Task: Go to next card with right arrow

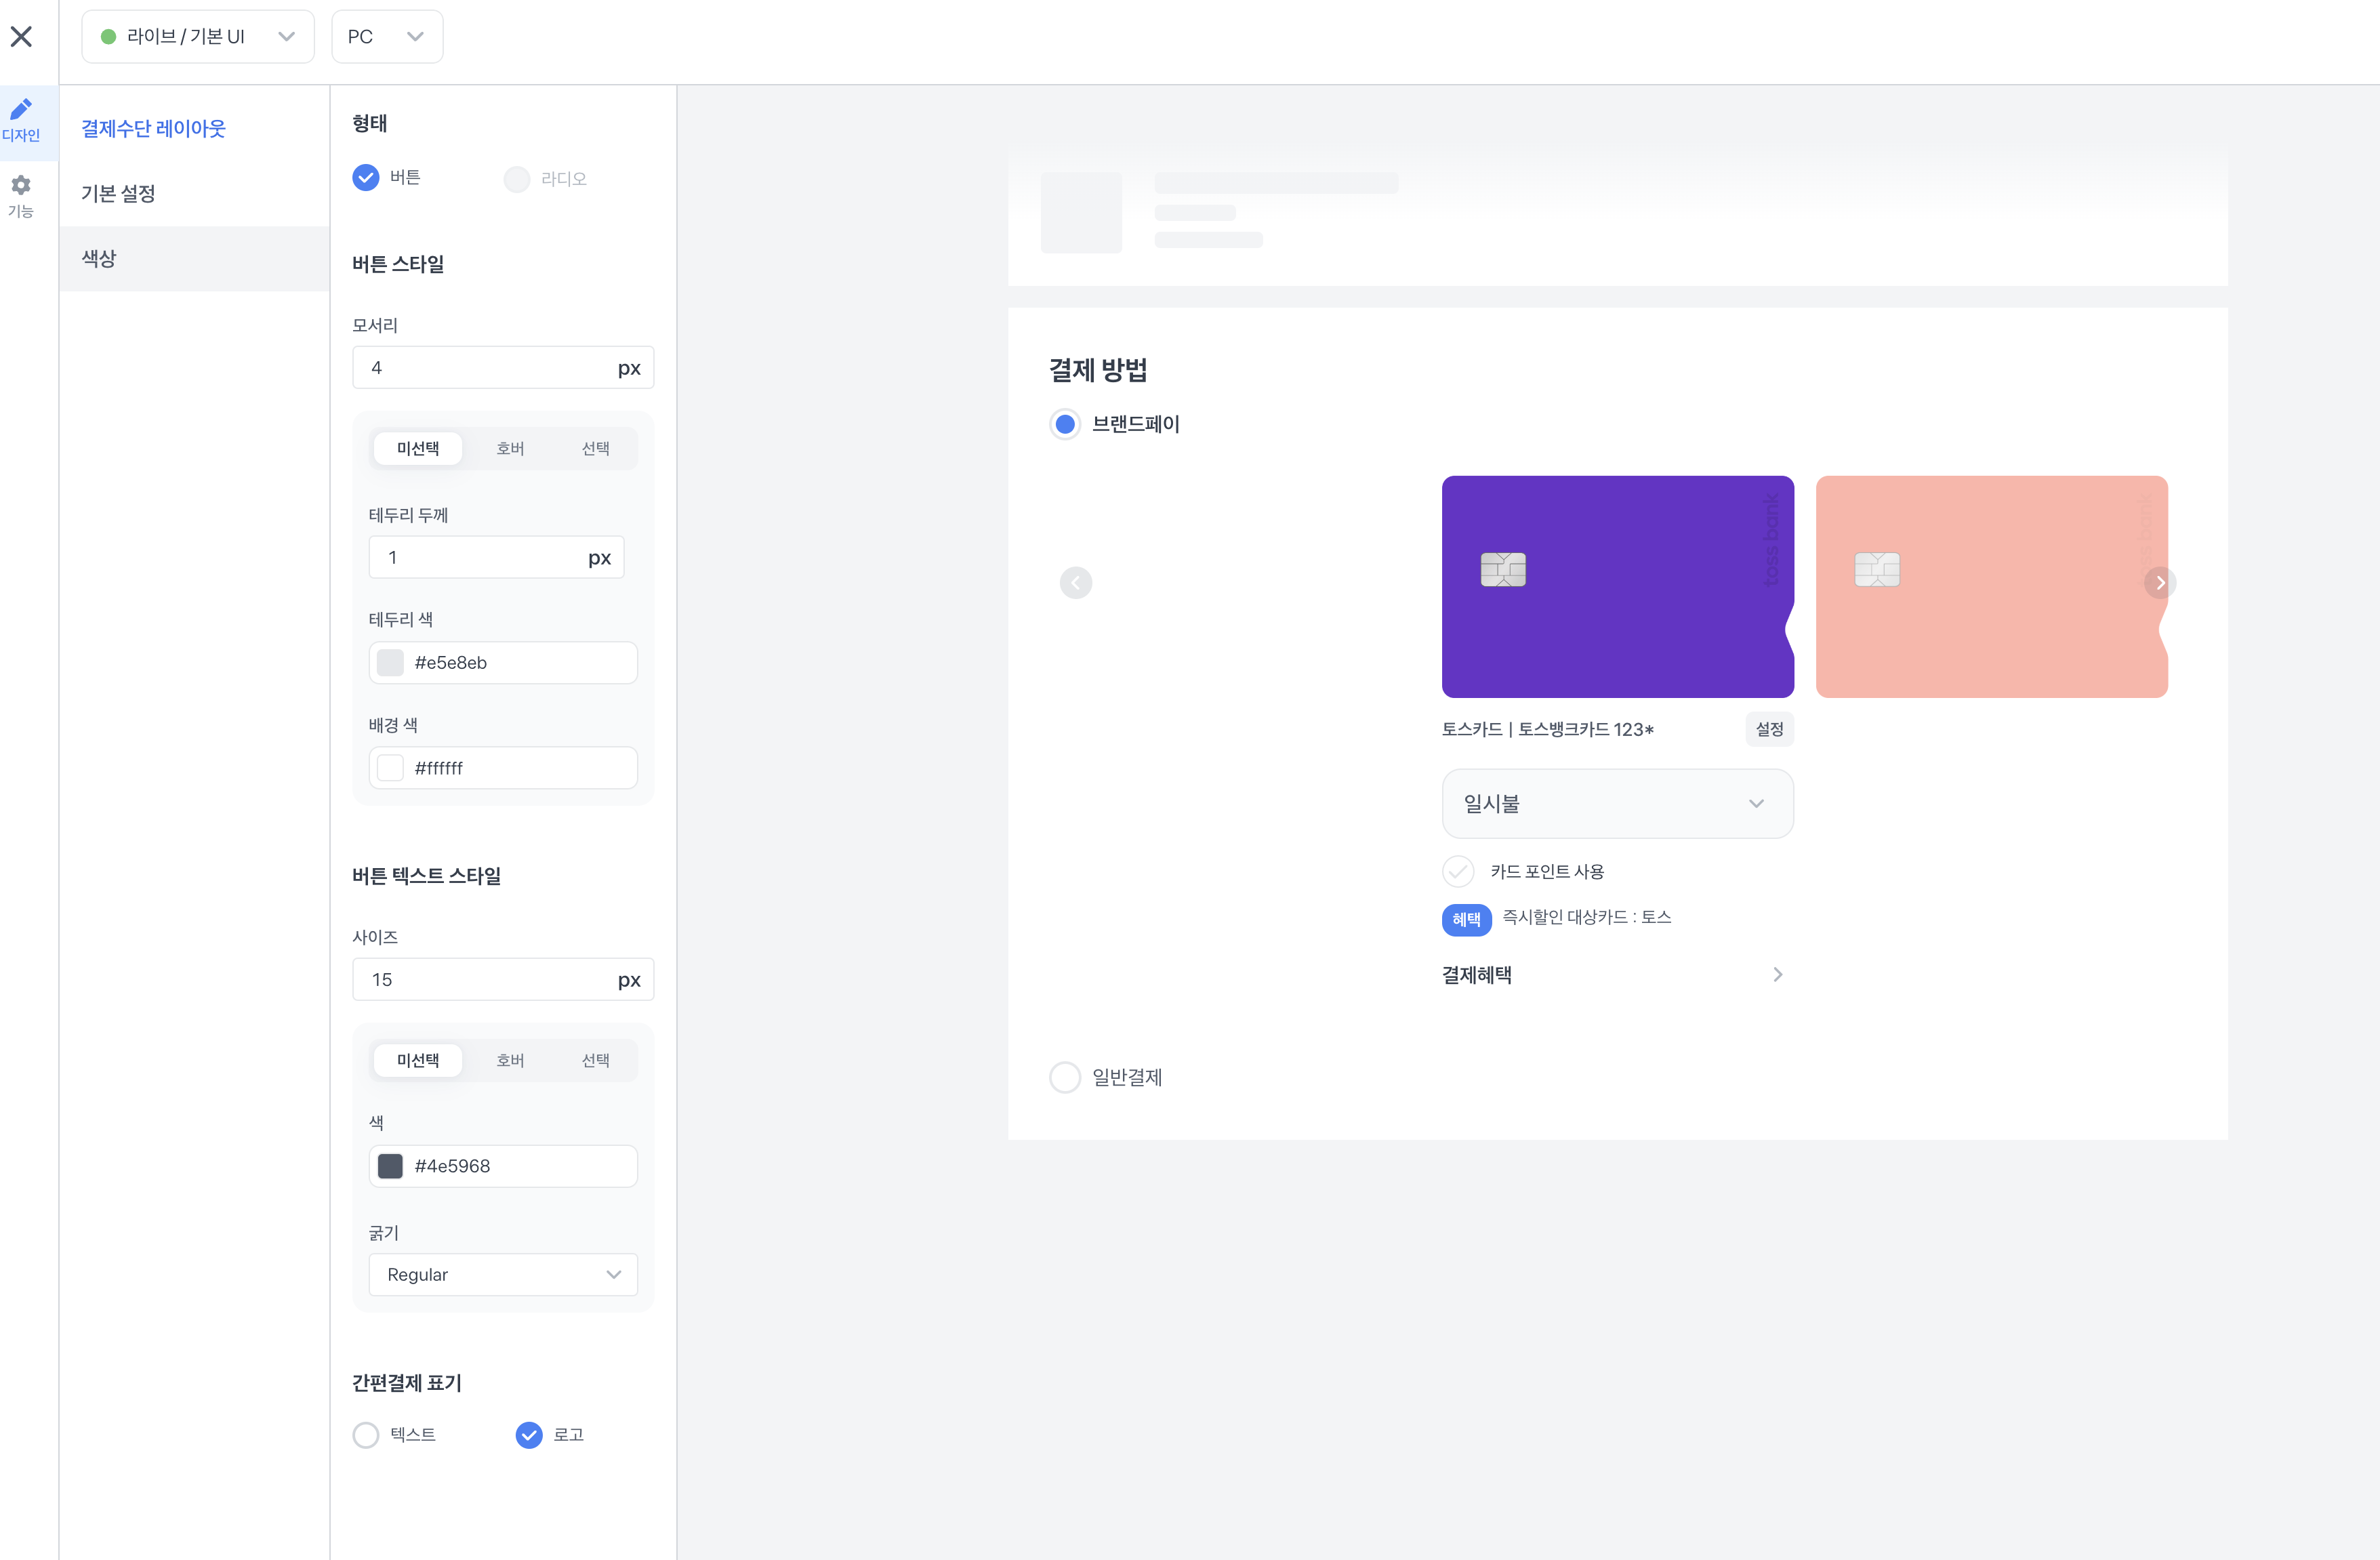Action: tap(2159, 583)
